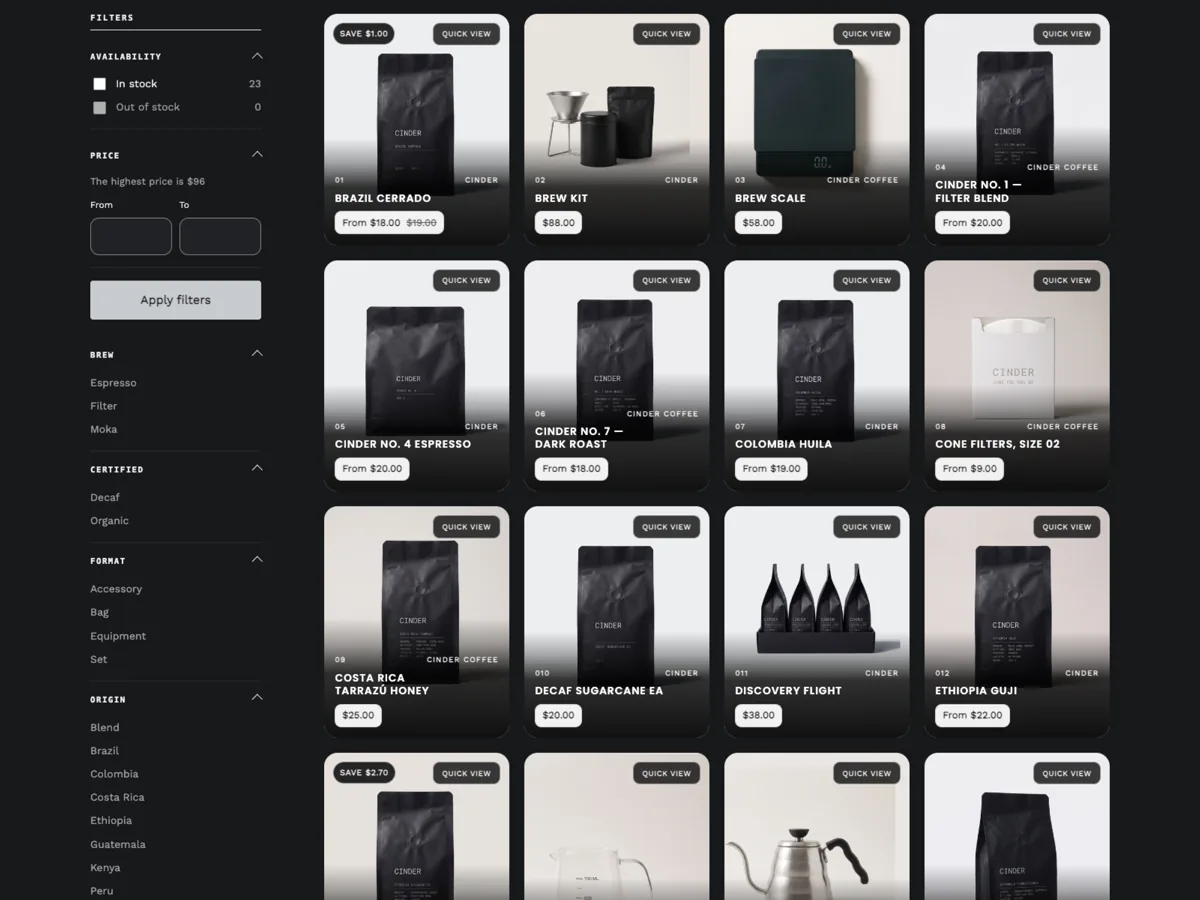Screen dimensions: 1200x900
Task: Open the Discovery Flight product title
Action: (x=788, y=691)
